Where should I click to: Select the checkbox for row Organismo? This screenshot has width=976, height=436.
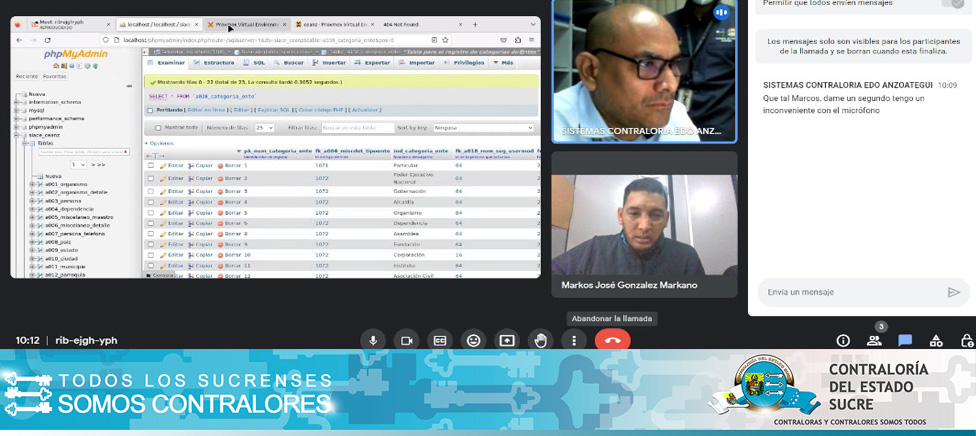coord(151,212)
